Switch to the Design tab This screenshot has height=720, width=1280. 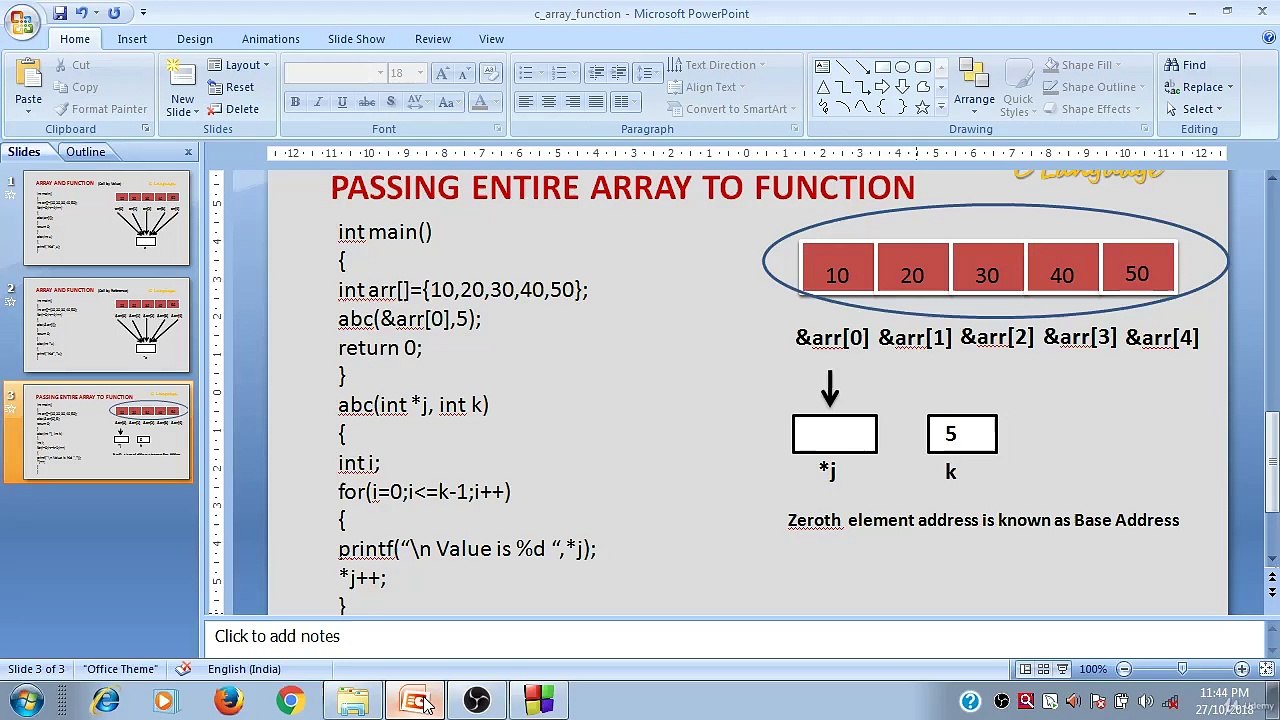pos(195,39)
